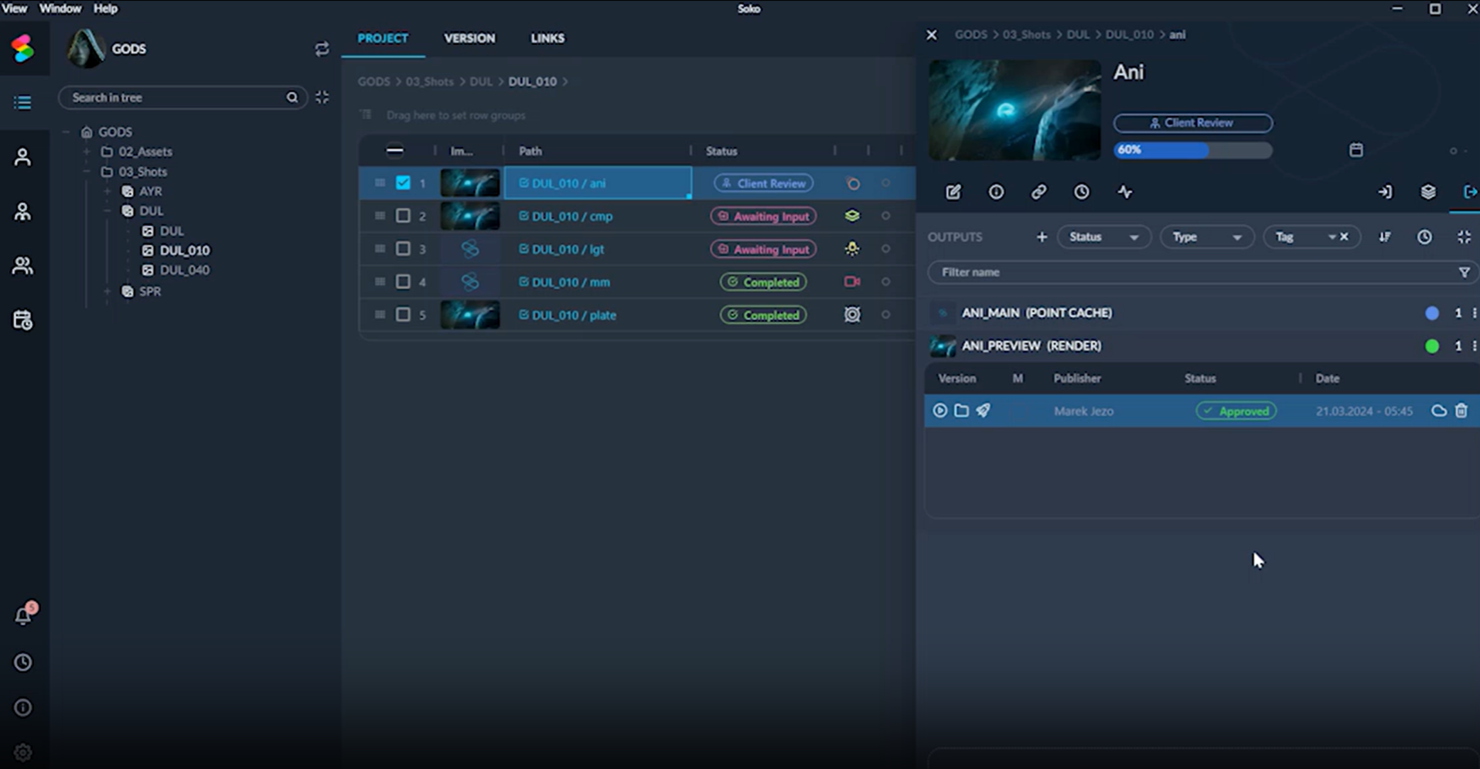Open the time log clock icon in Ani toolbar
The image size is (1480, 769).
1082,192
